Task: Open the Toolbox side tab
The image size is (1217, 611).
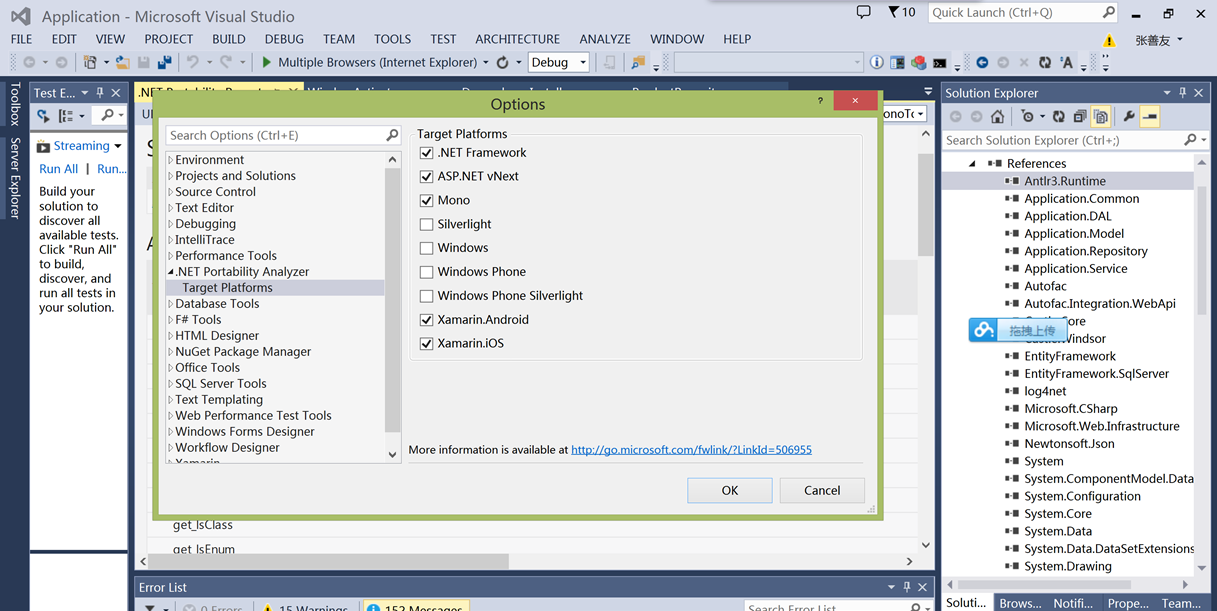Action: coord(15,104)
